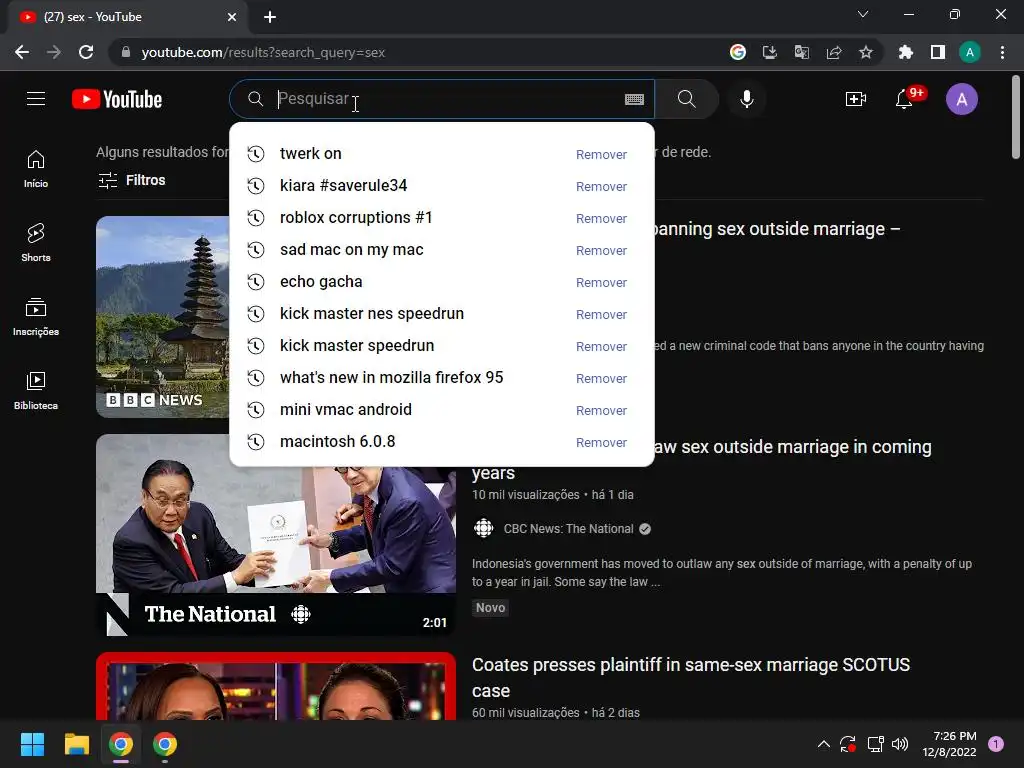Remove mini vmac android from history
This screenshot has height=768, width=1024.
tap(601, 411)
